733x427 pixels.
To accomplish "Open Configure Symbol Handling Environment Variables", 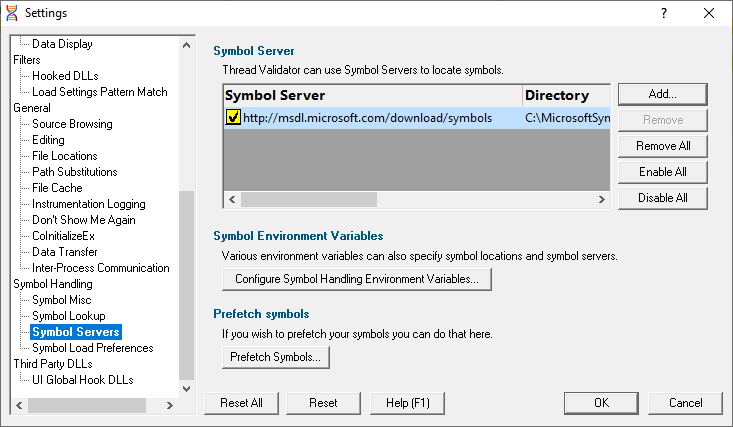I will 357,279.
